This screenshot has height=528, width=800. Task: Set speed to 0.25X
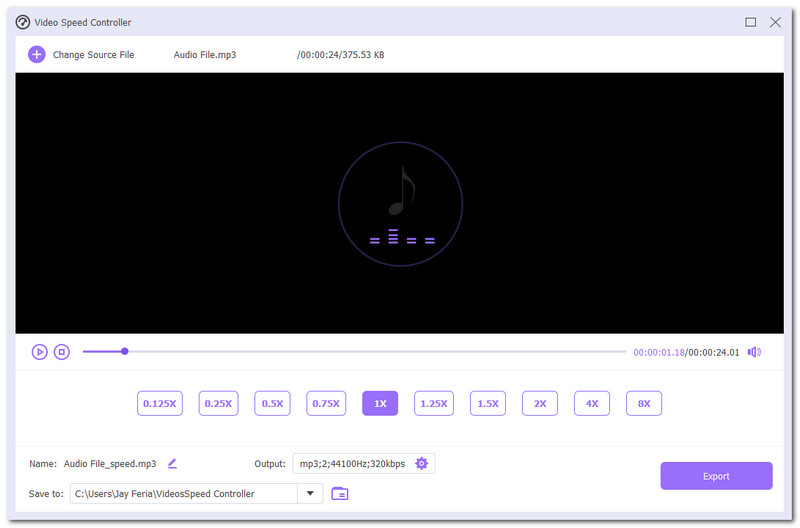coord(218,404)
